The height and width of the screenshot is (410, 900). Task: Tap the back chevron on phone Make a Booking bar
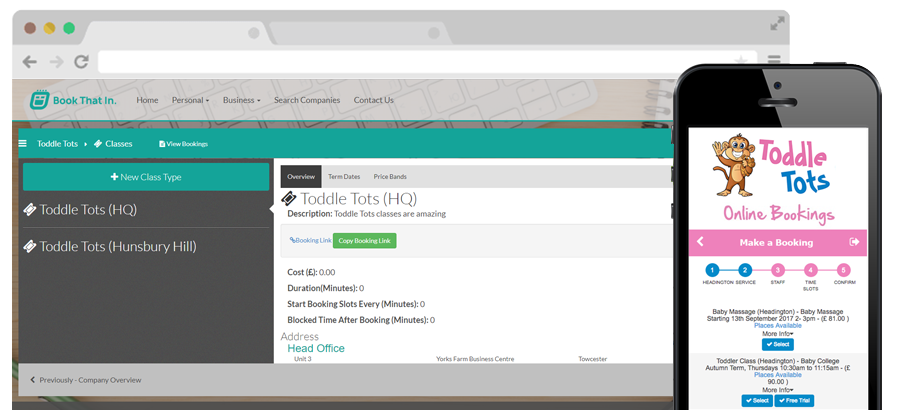[x=700, y=242]
